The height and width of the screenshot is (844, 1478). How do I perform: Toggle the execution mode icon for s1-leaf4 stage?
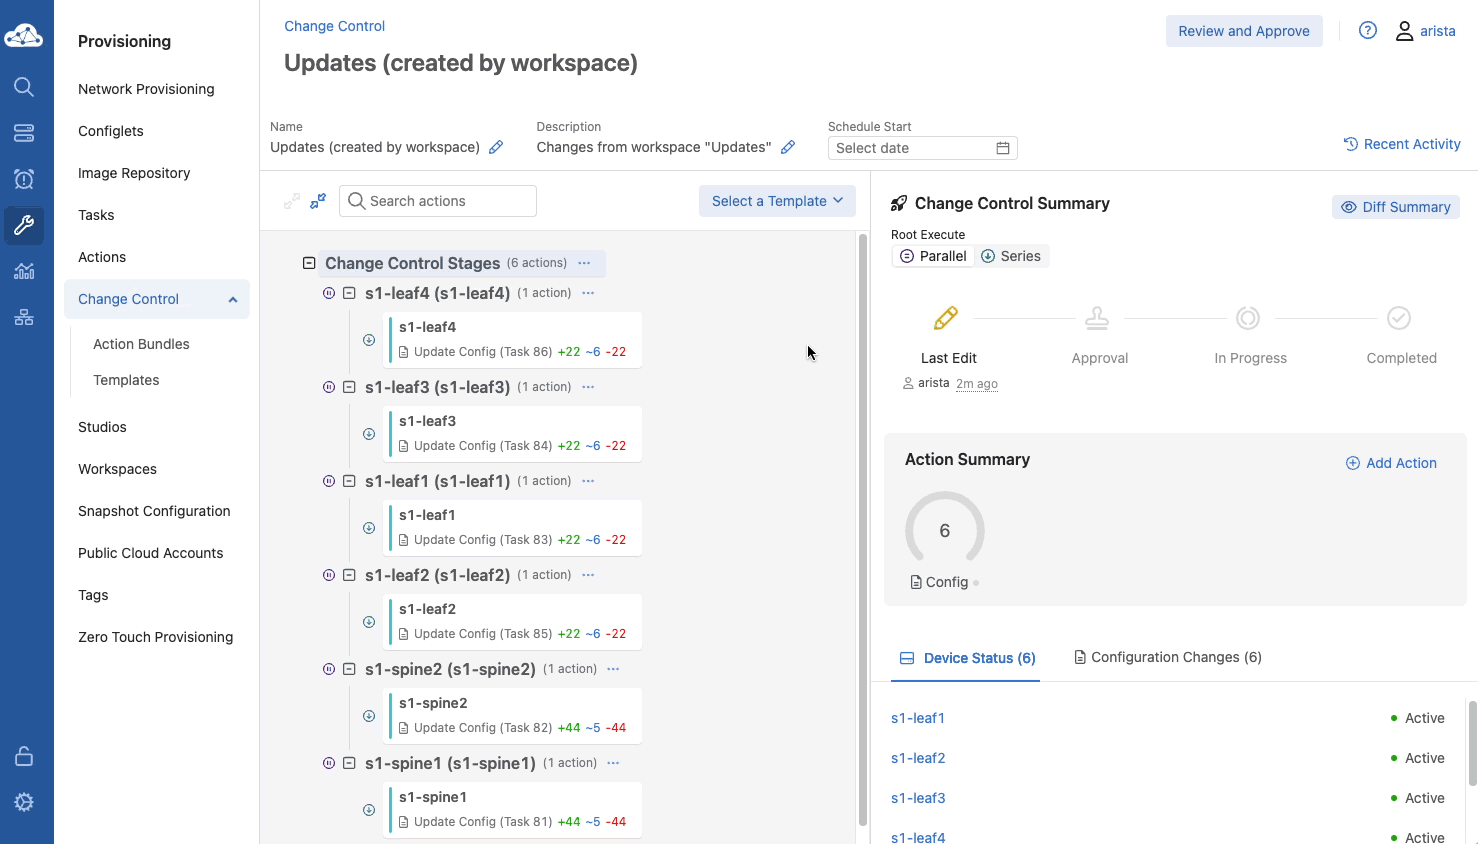[329, 293]
